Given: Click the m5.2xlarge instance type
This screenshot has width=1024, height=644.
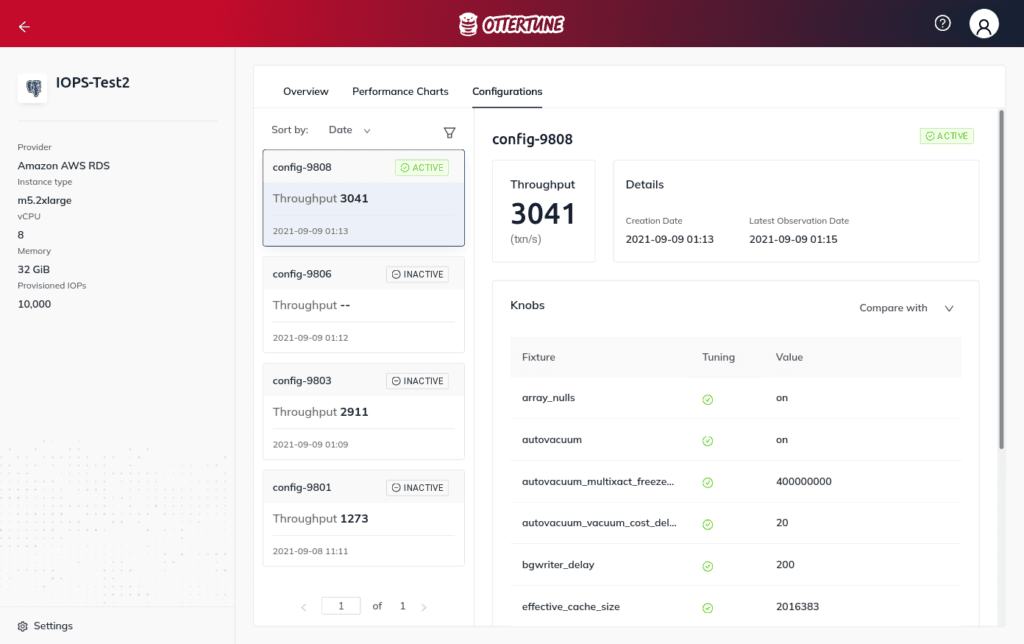Looking at the screenshot, I should coord(44,200).
